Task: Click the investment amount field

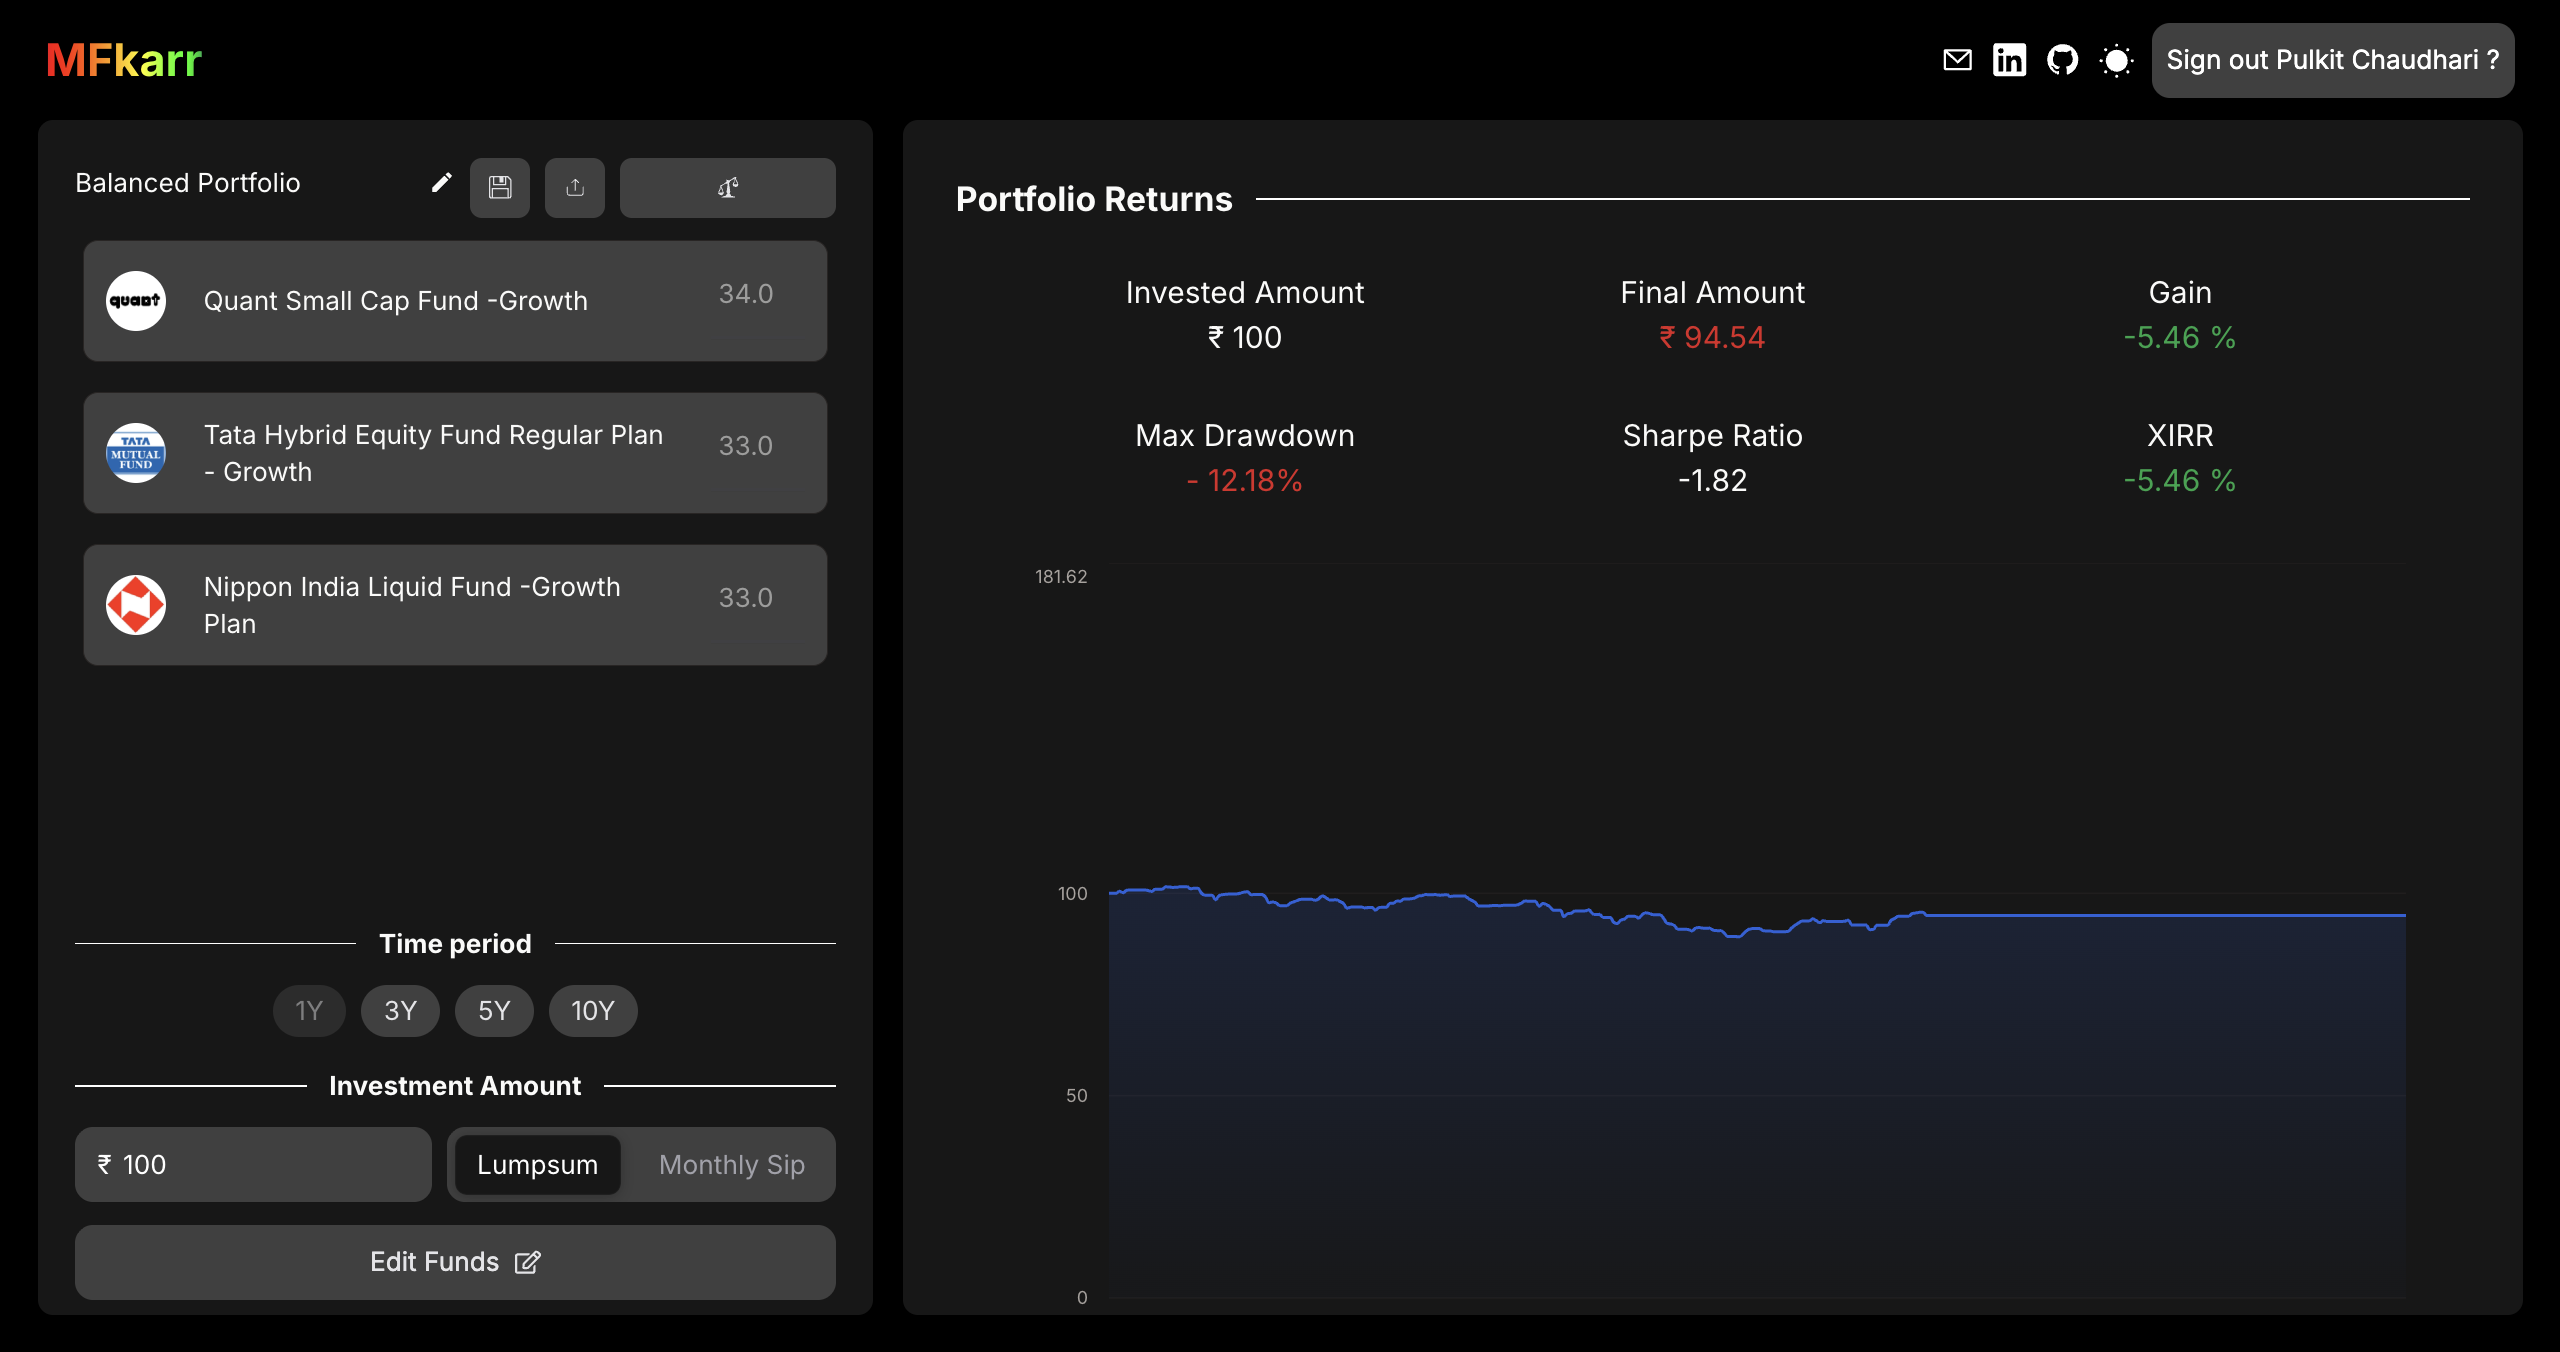Action: pos(253,1164)
